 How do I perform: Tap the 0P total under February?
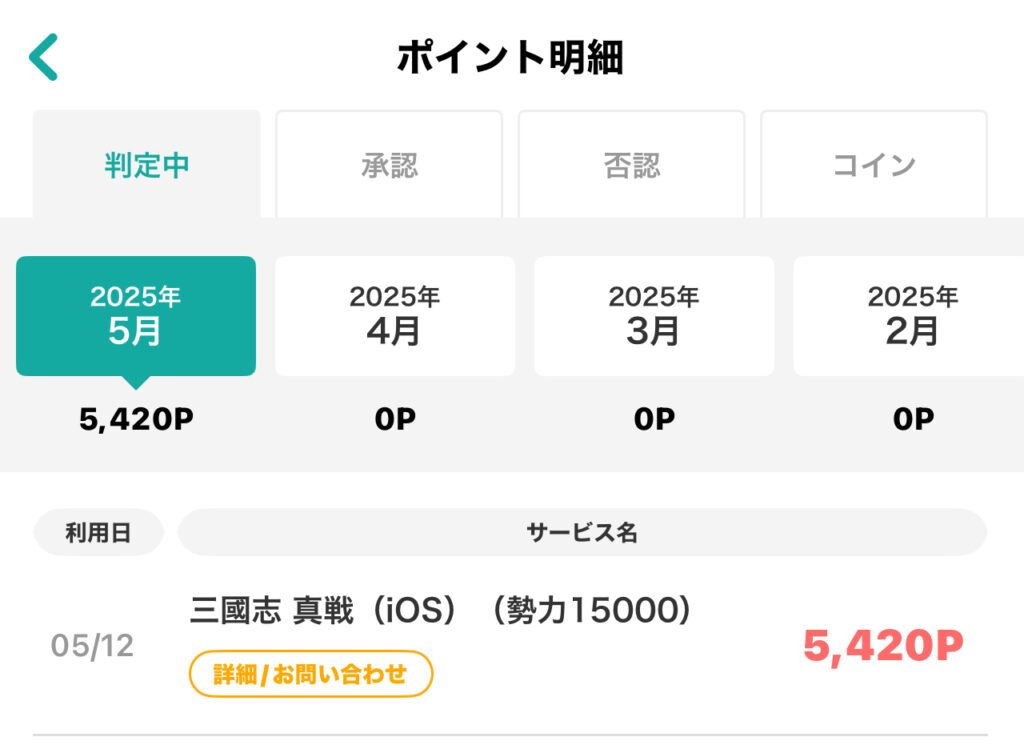tap(914, 419)
